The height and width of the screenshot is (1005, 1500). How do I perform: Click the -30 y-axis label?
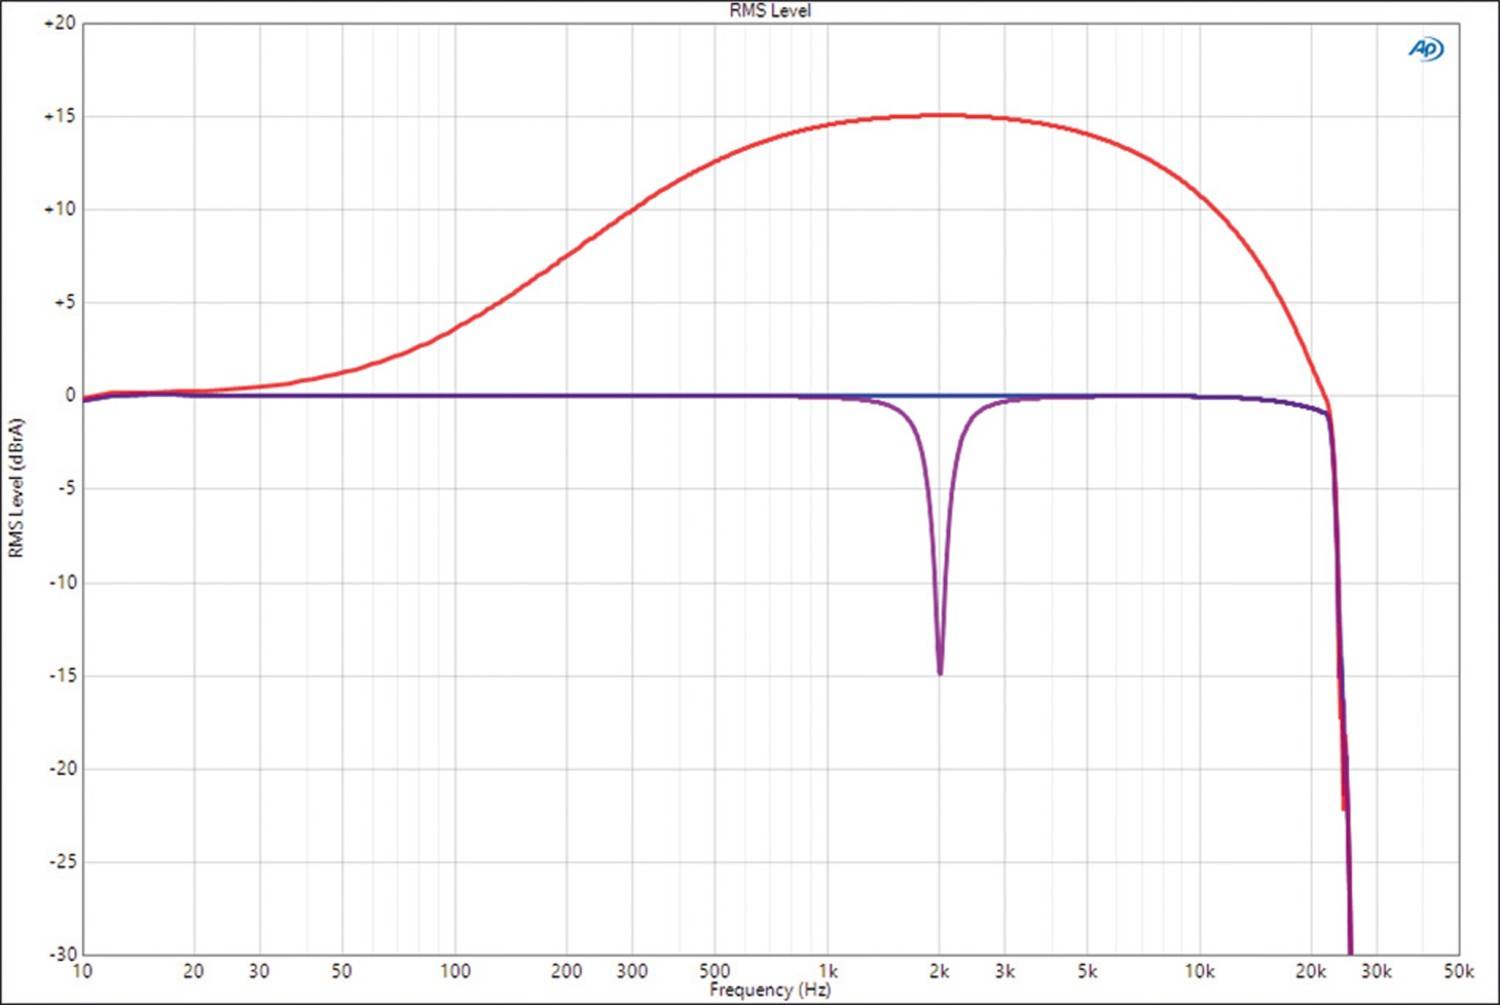[x=61, y=954]
